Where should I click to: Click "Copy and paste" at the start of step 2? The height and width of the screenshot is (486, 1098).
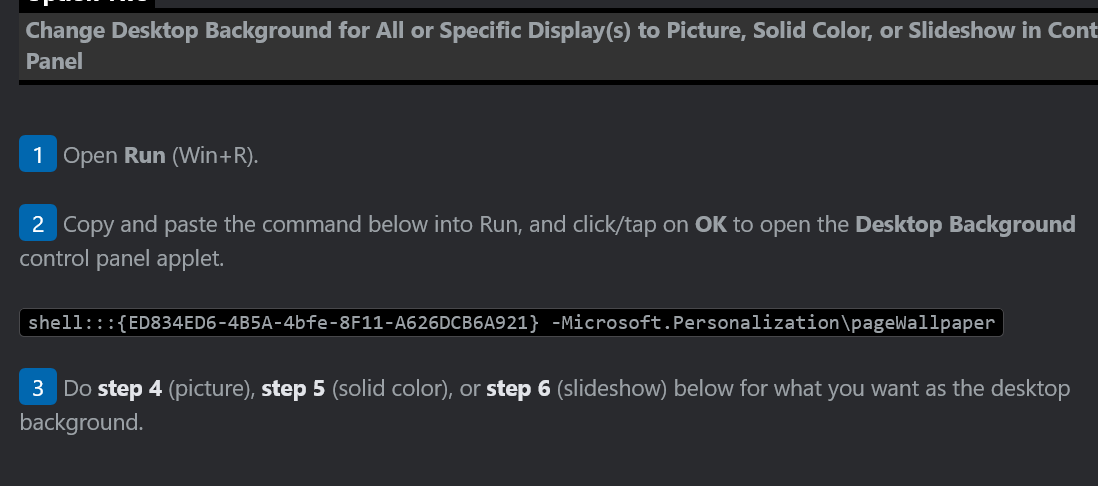(128, 224)
